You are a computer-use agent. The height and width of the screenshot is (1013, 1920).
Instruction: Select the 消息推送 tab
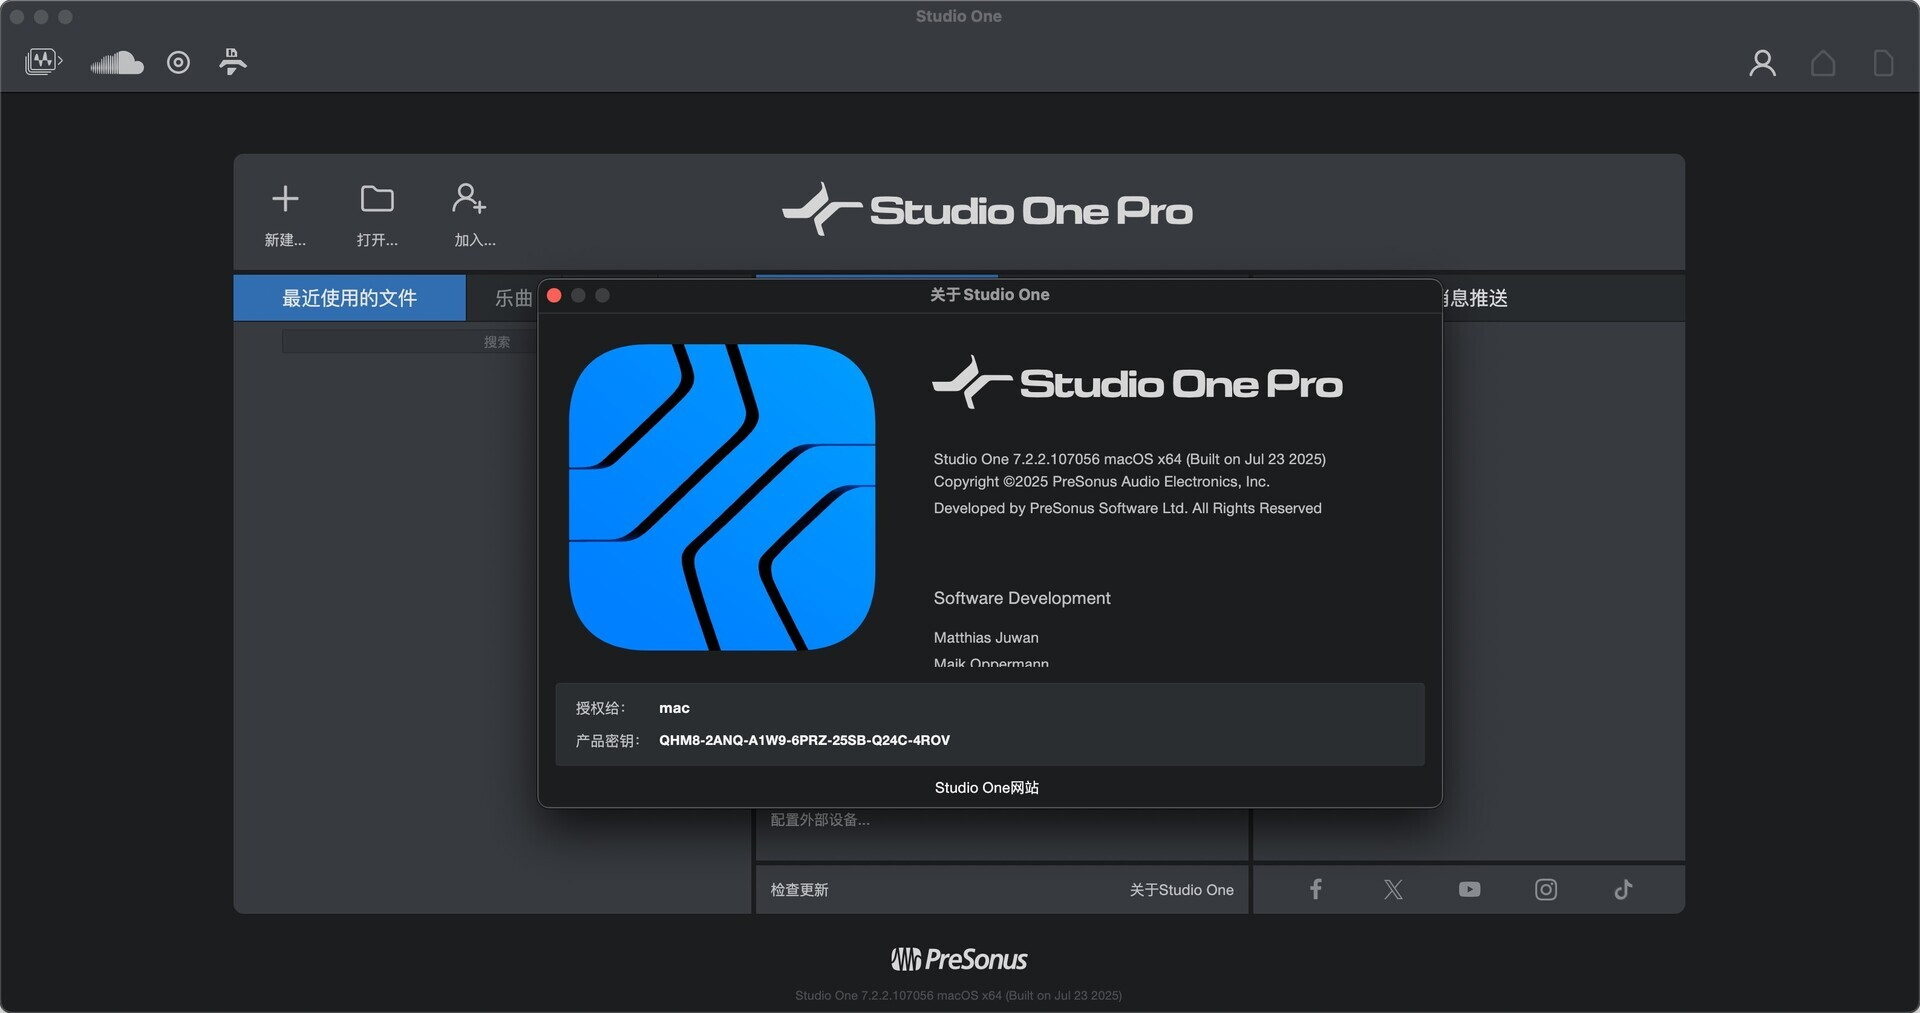[1478, 297]
